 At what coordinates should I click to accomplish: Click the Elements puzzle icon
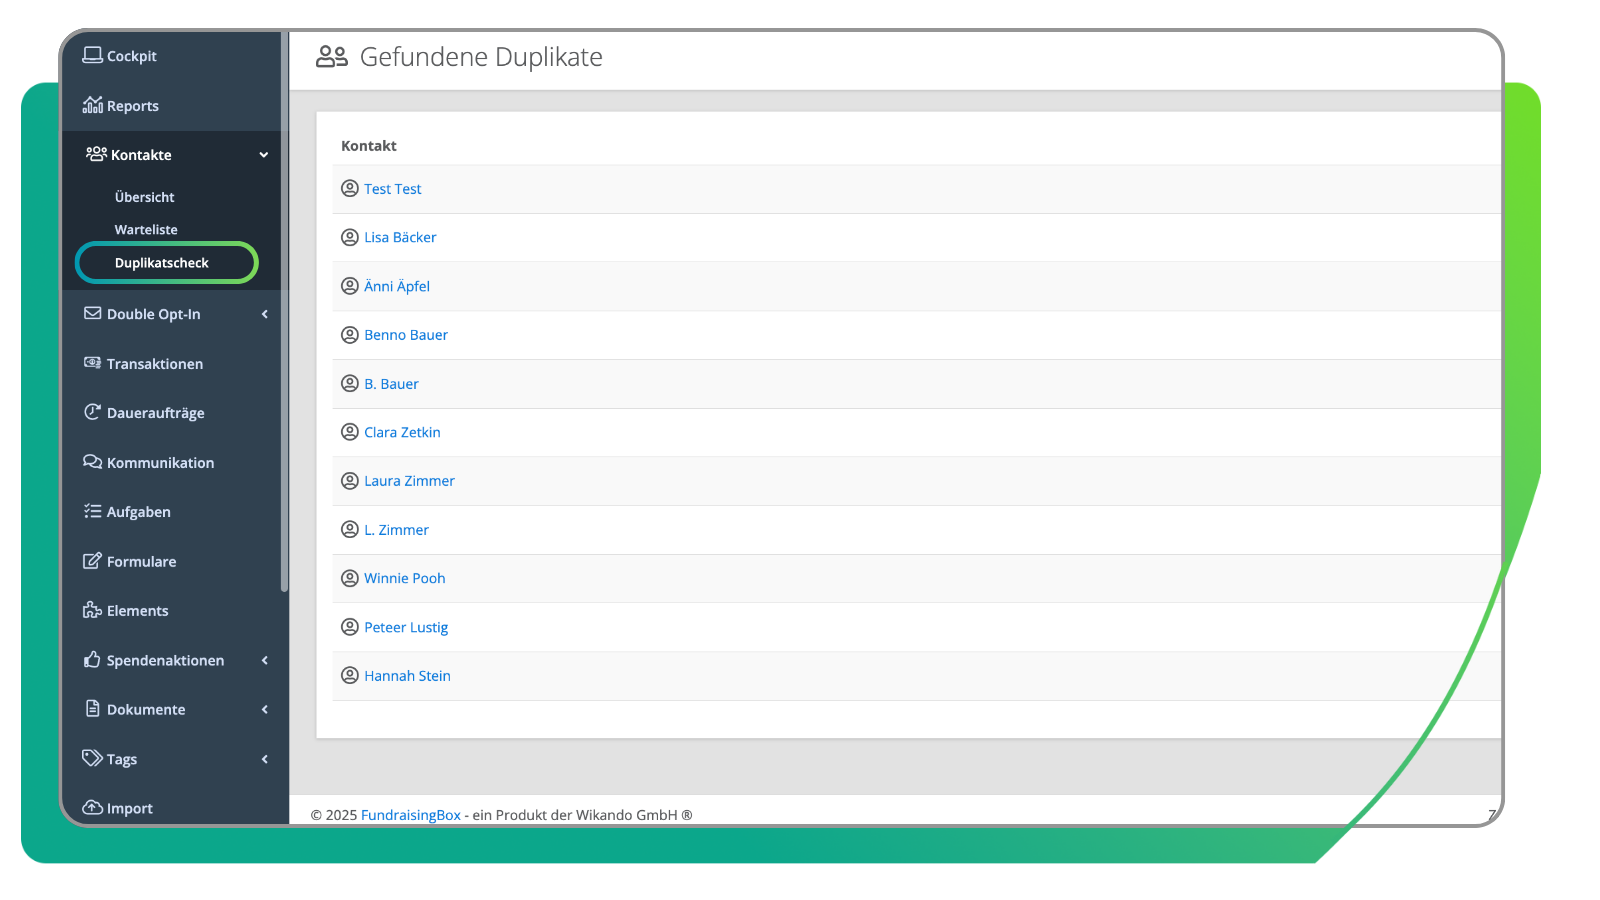92,610
